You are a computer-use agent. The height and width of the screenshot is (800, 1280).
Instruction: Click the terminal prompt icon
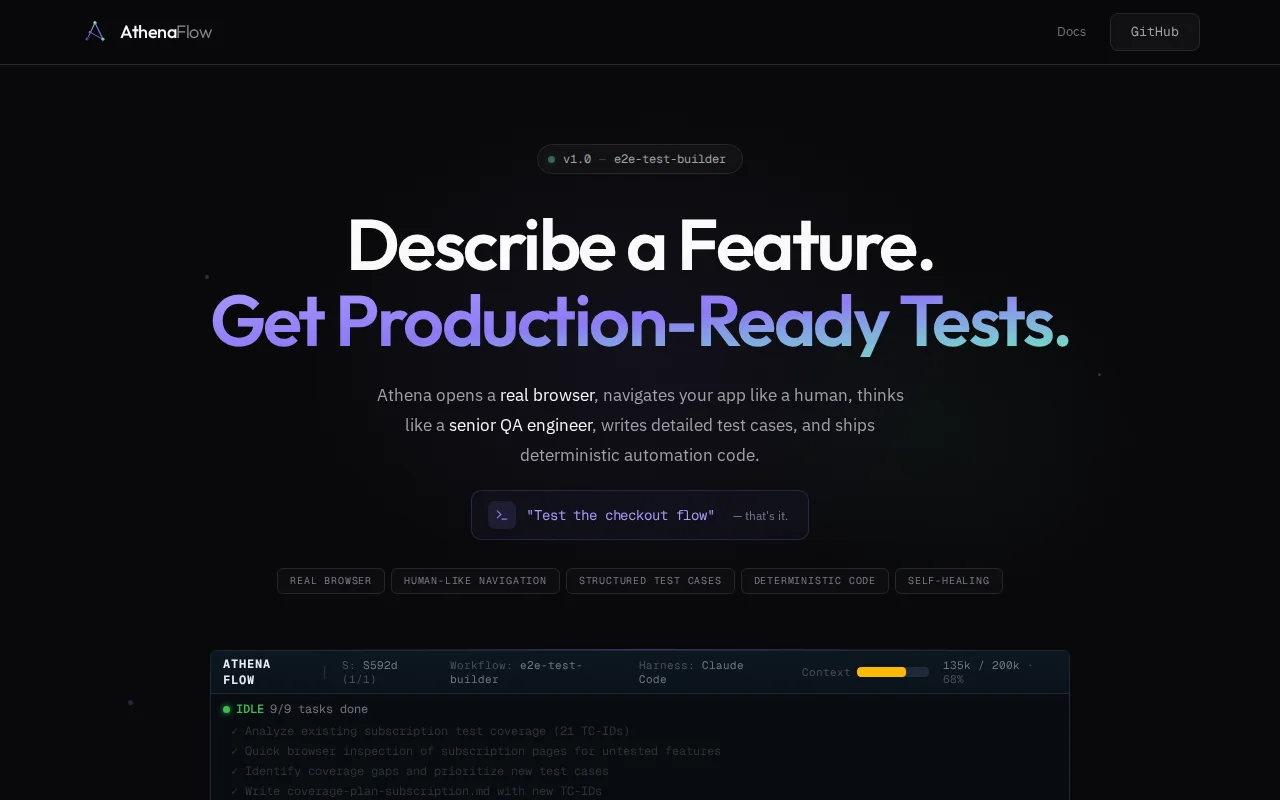point(502,515)
